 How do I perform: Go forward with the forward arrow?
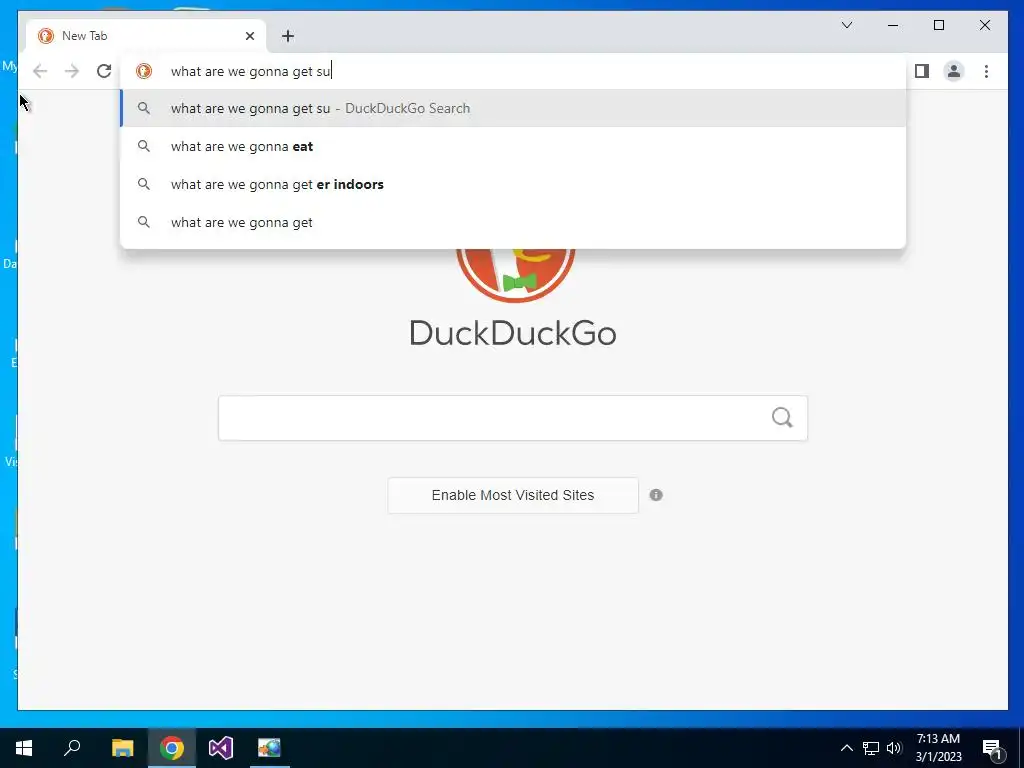pyautogui.click(x=72, y=71)
